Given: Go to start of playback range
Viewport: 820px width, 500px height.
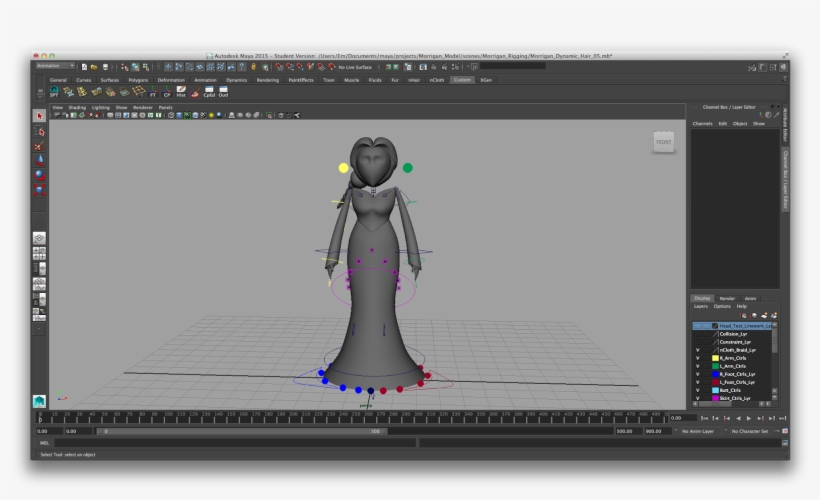Looking at the screenshot, I should pos(704,418).
